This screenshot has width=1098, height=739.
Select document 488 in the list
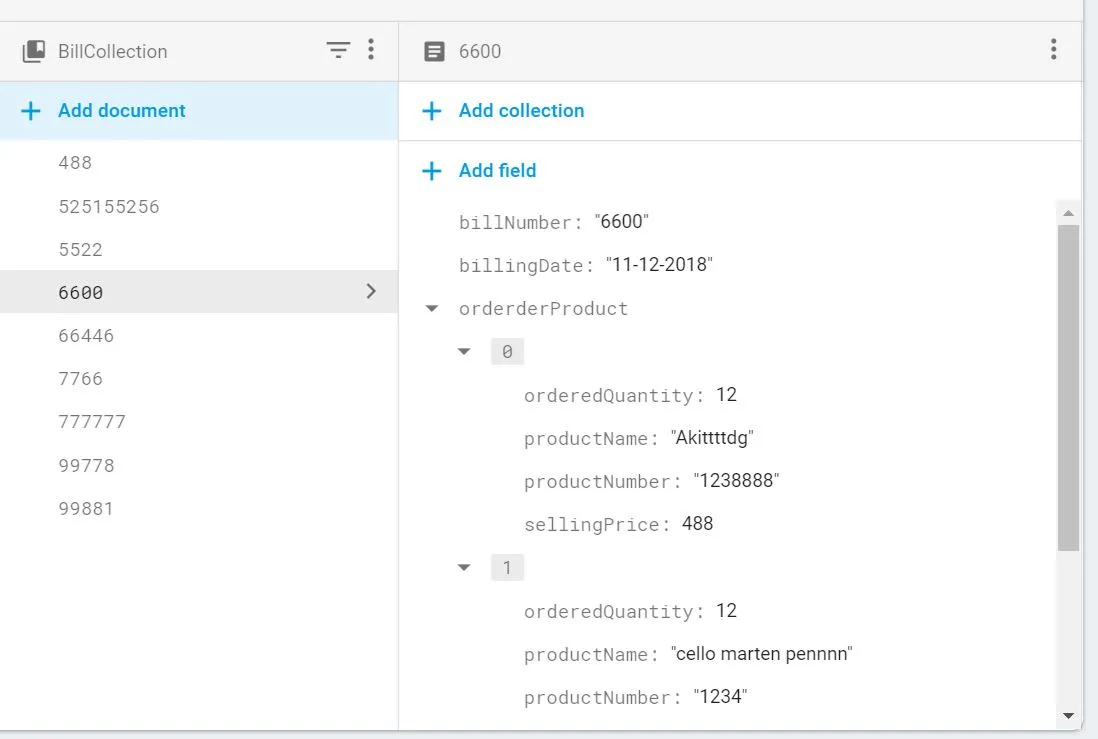[x=76, y=163]
